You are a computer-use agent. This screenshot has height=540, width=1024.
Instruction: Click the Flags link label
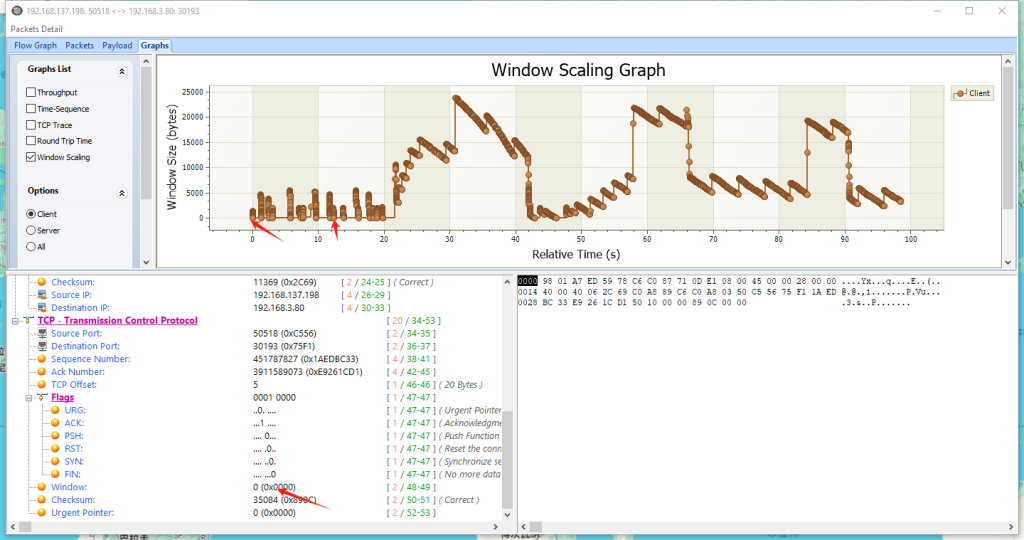point(63,398)
